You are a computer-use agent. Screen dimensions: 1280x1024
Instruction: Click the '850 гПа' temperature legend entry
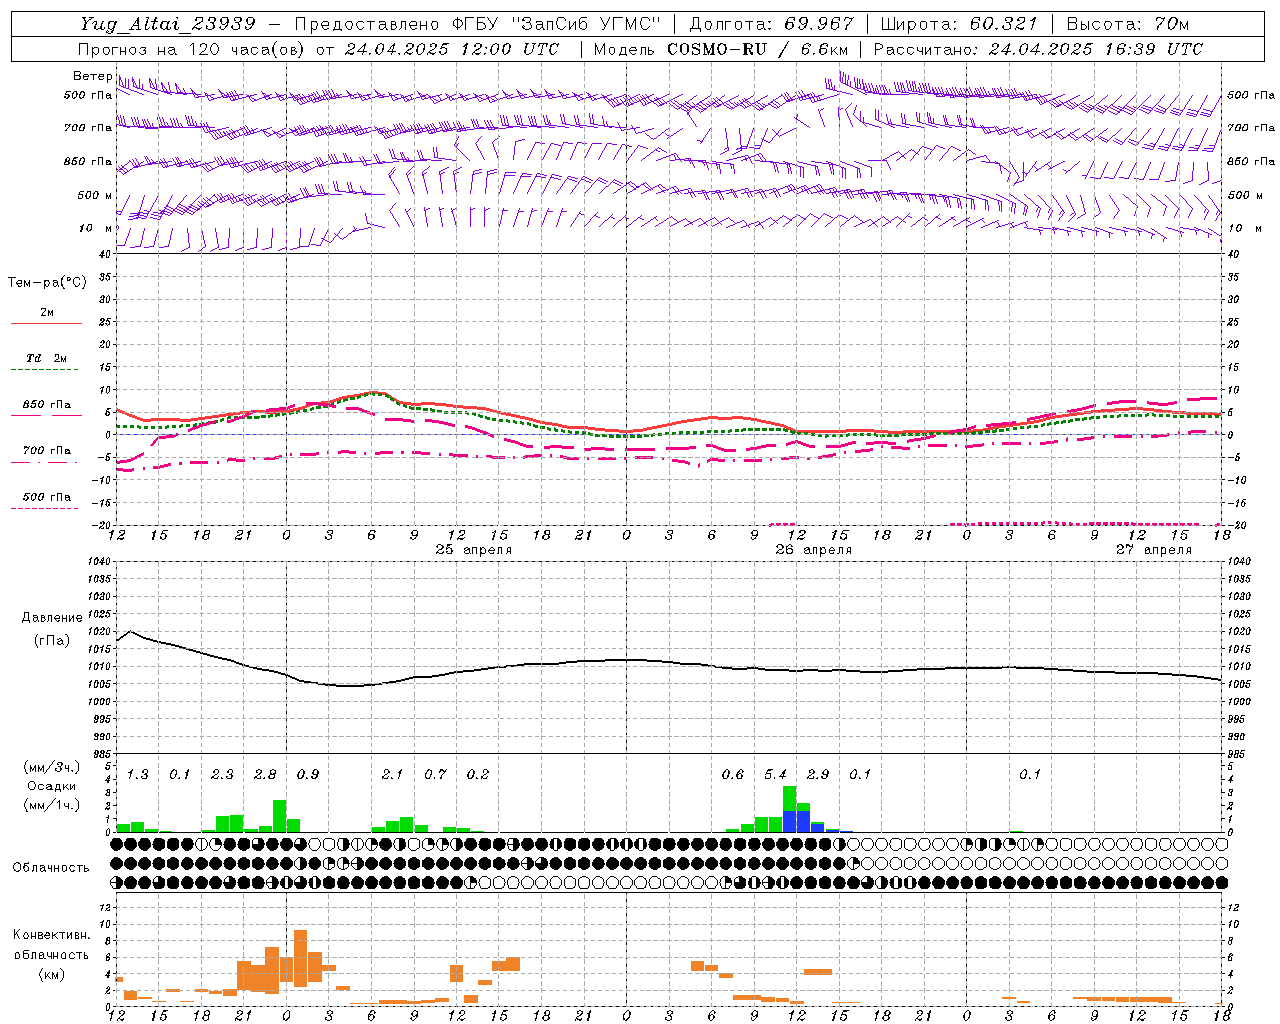(x=47, y=404)
